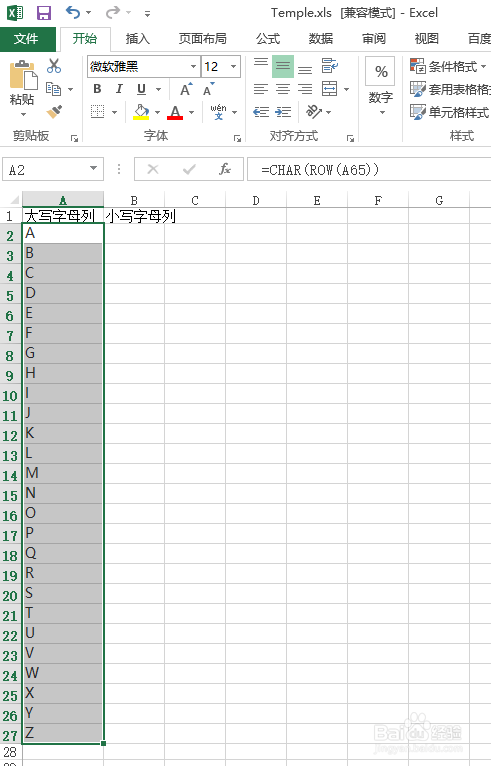Open the underline style dropdown arrow
491x766 pixels.
(x=158, y=89)
